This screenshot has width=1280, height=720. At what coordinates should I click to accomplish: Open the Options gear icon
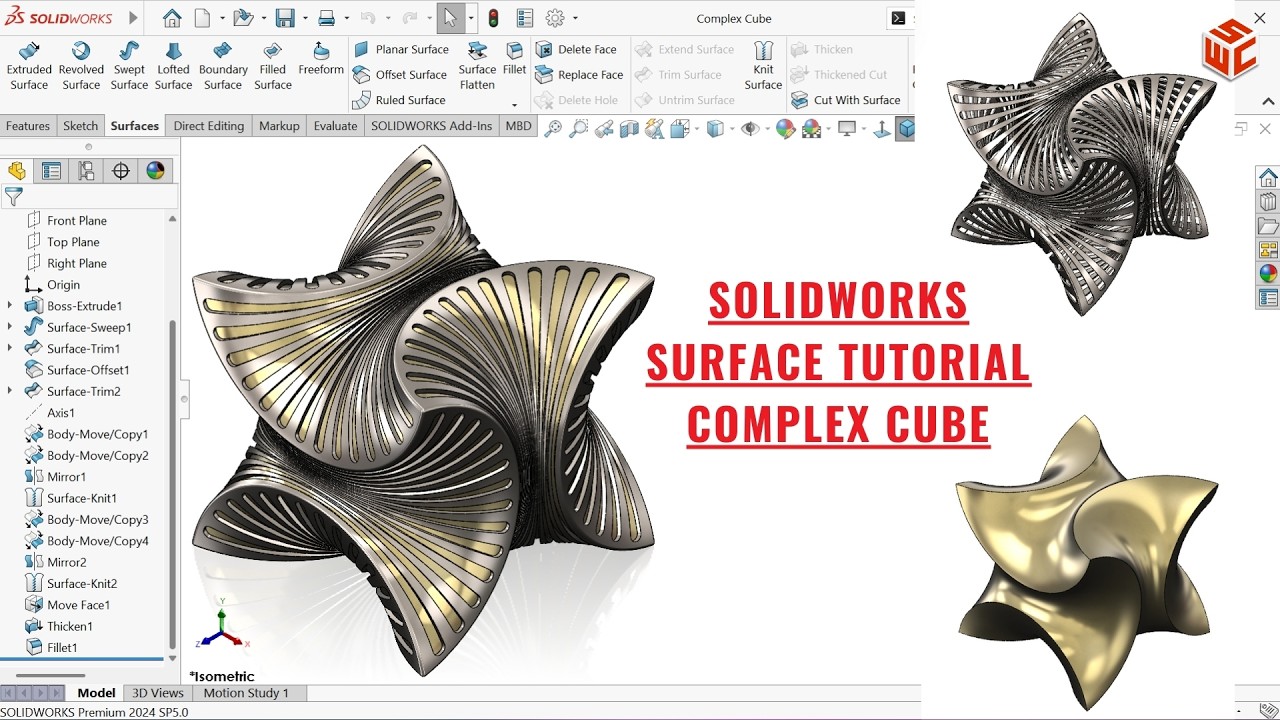pos(555,18)
